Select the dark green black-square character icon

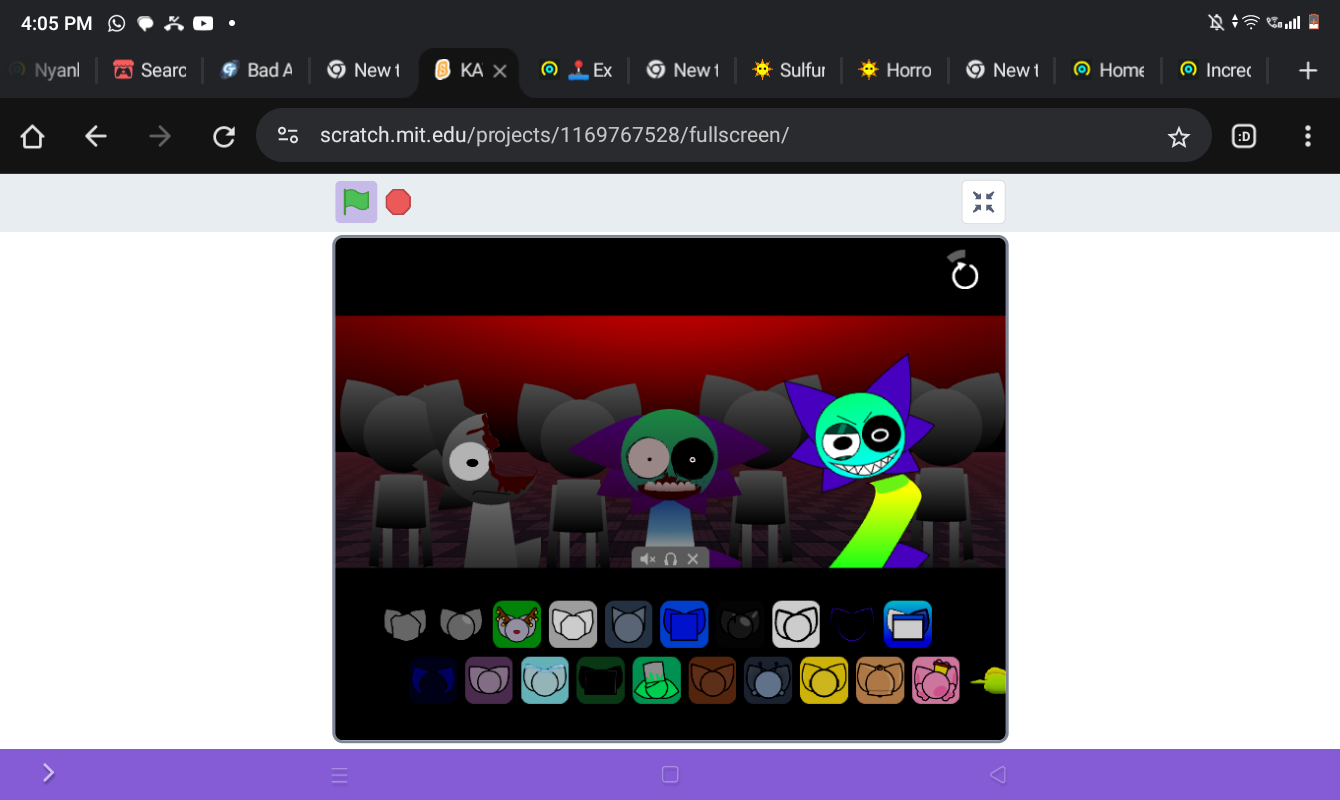pos(601,680)
